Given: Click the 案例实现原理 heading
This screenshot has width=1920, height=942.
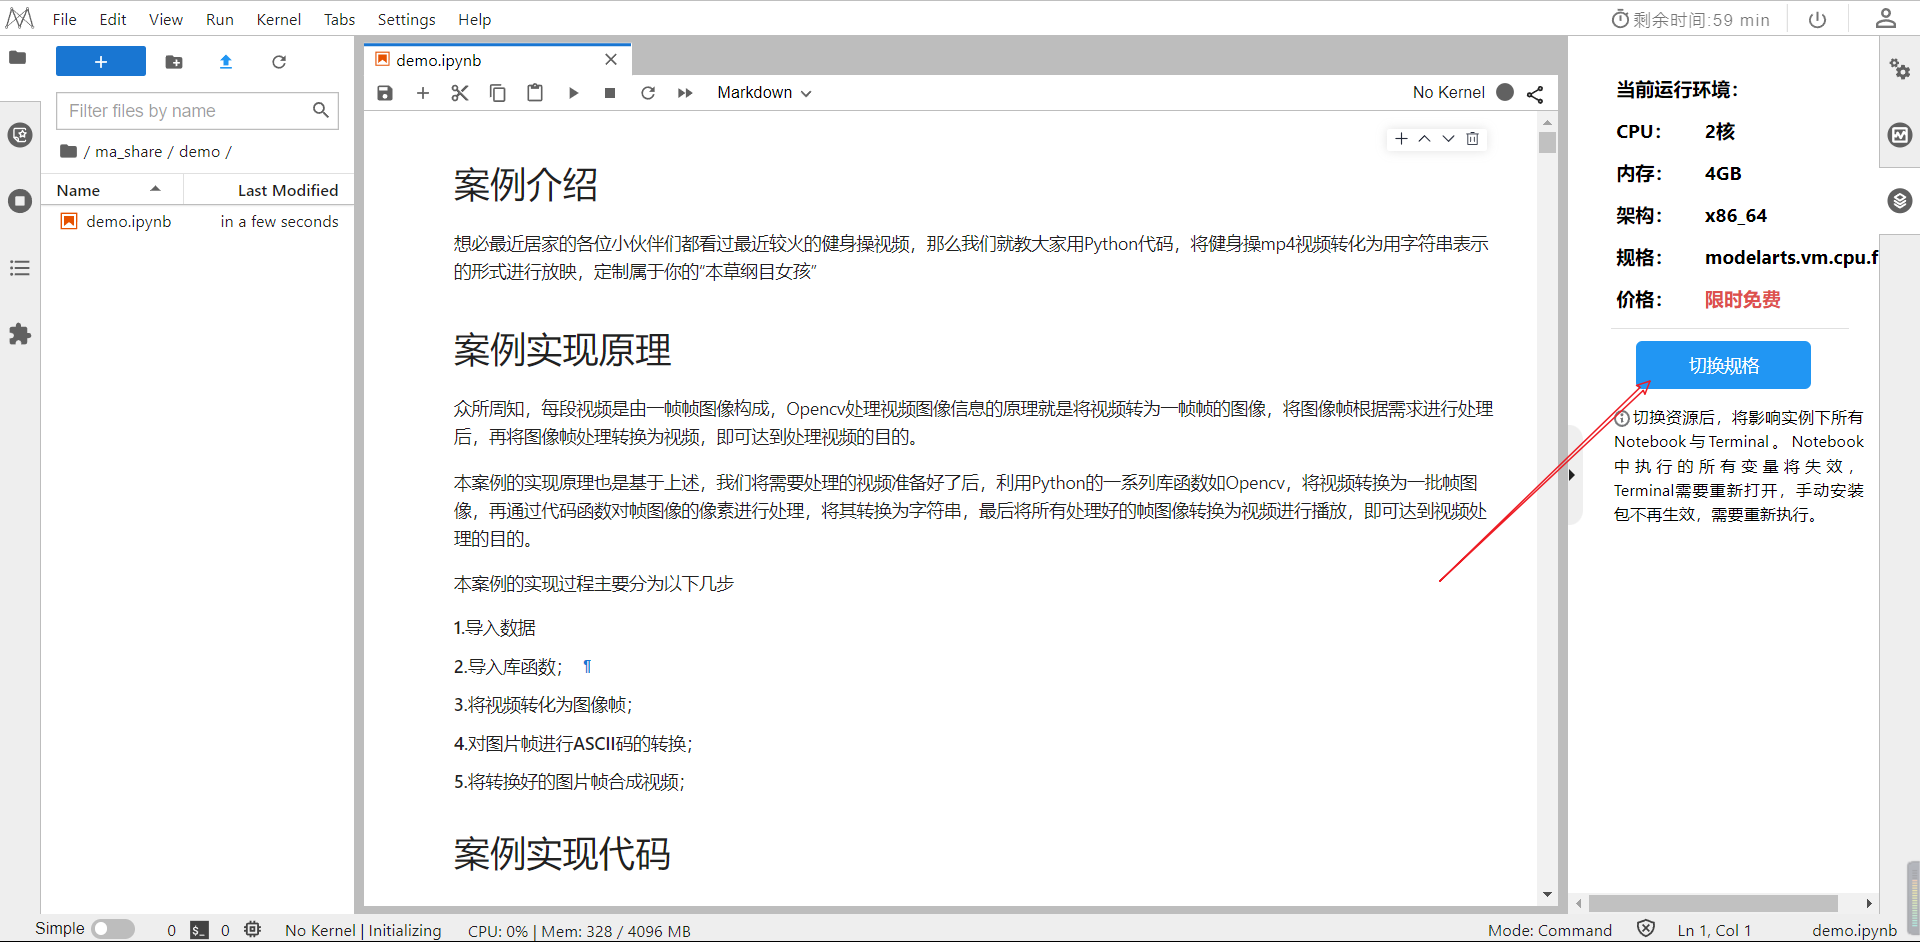Looking at the screenshot, I should [x=562, y=350].
